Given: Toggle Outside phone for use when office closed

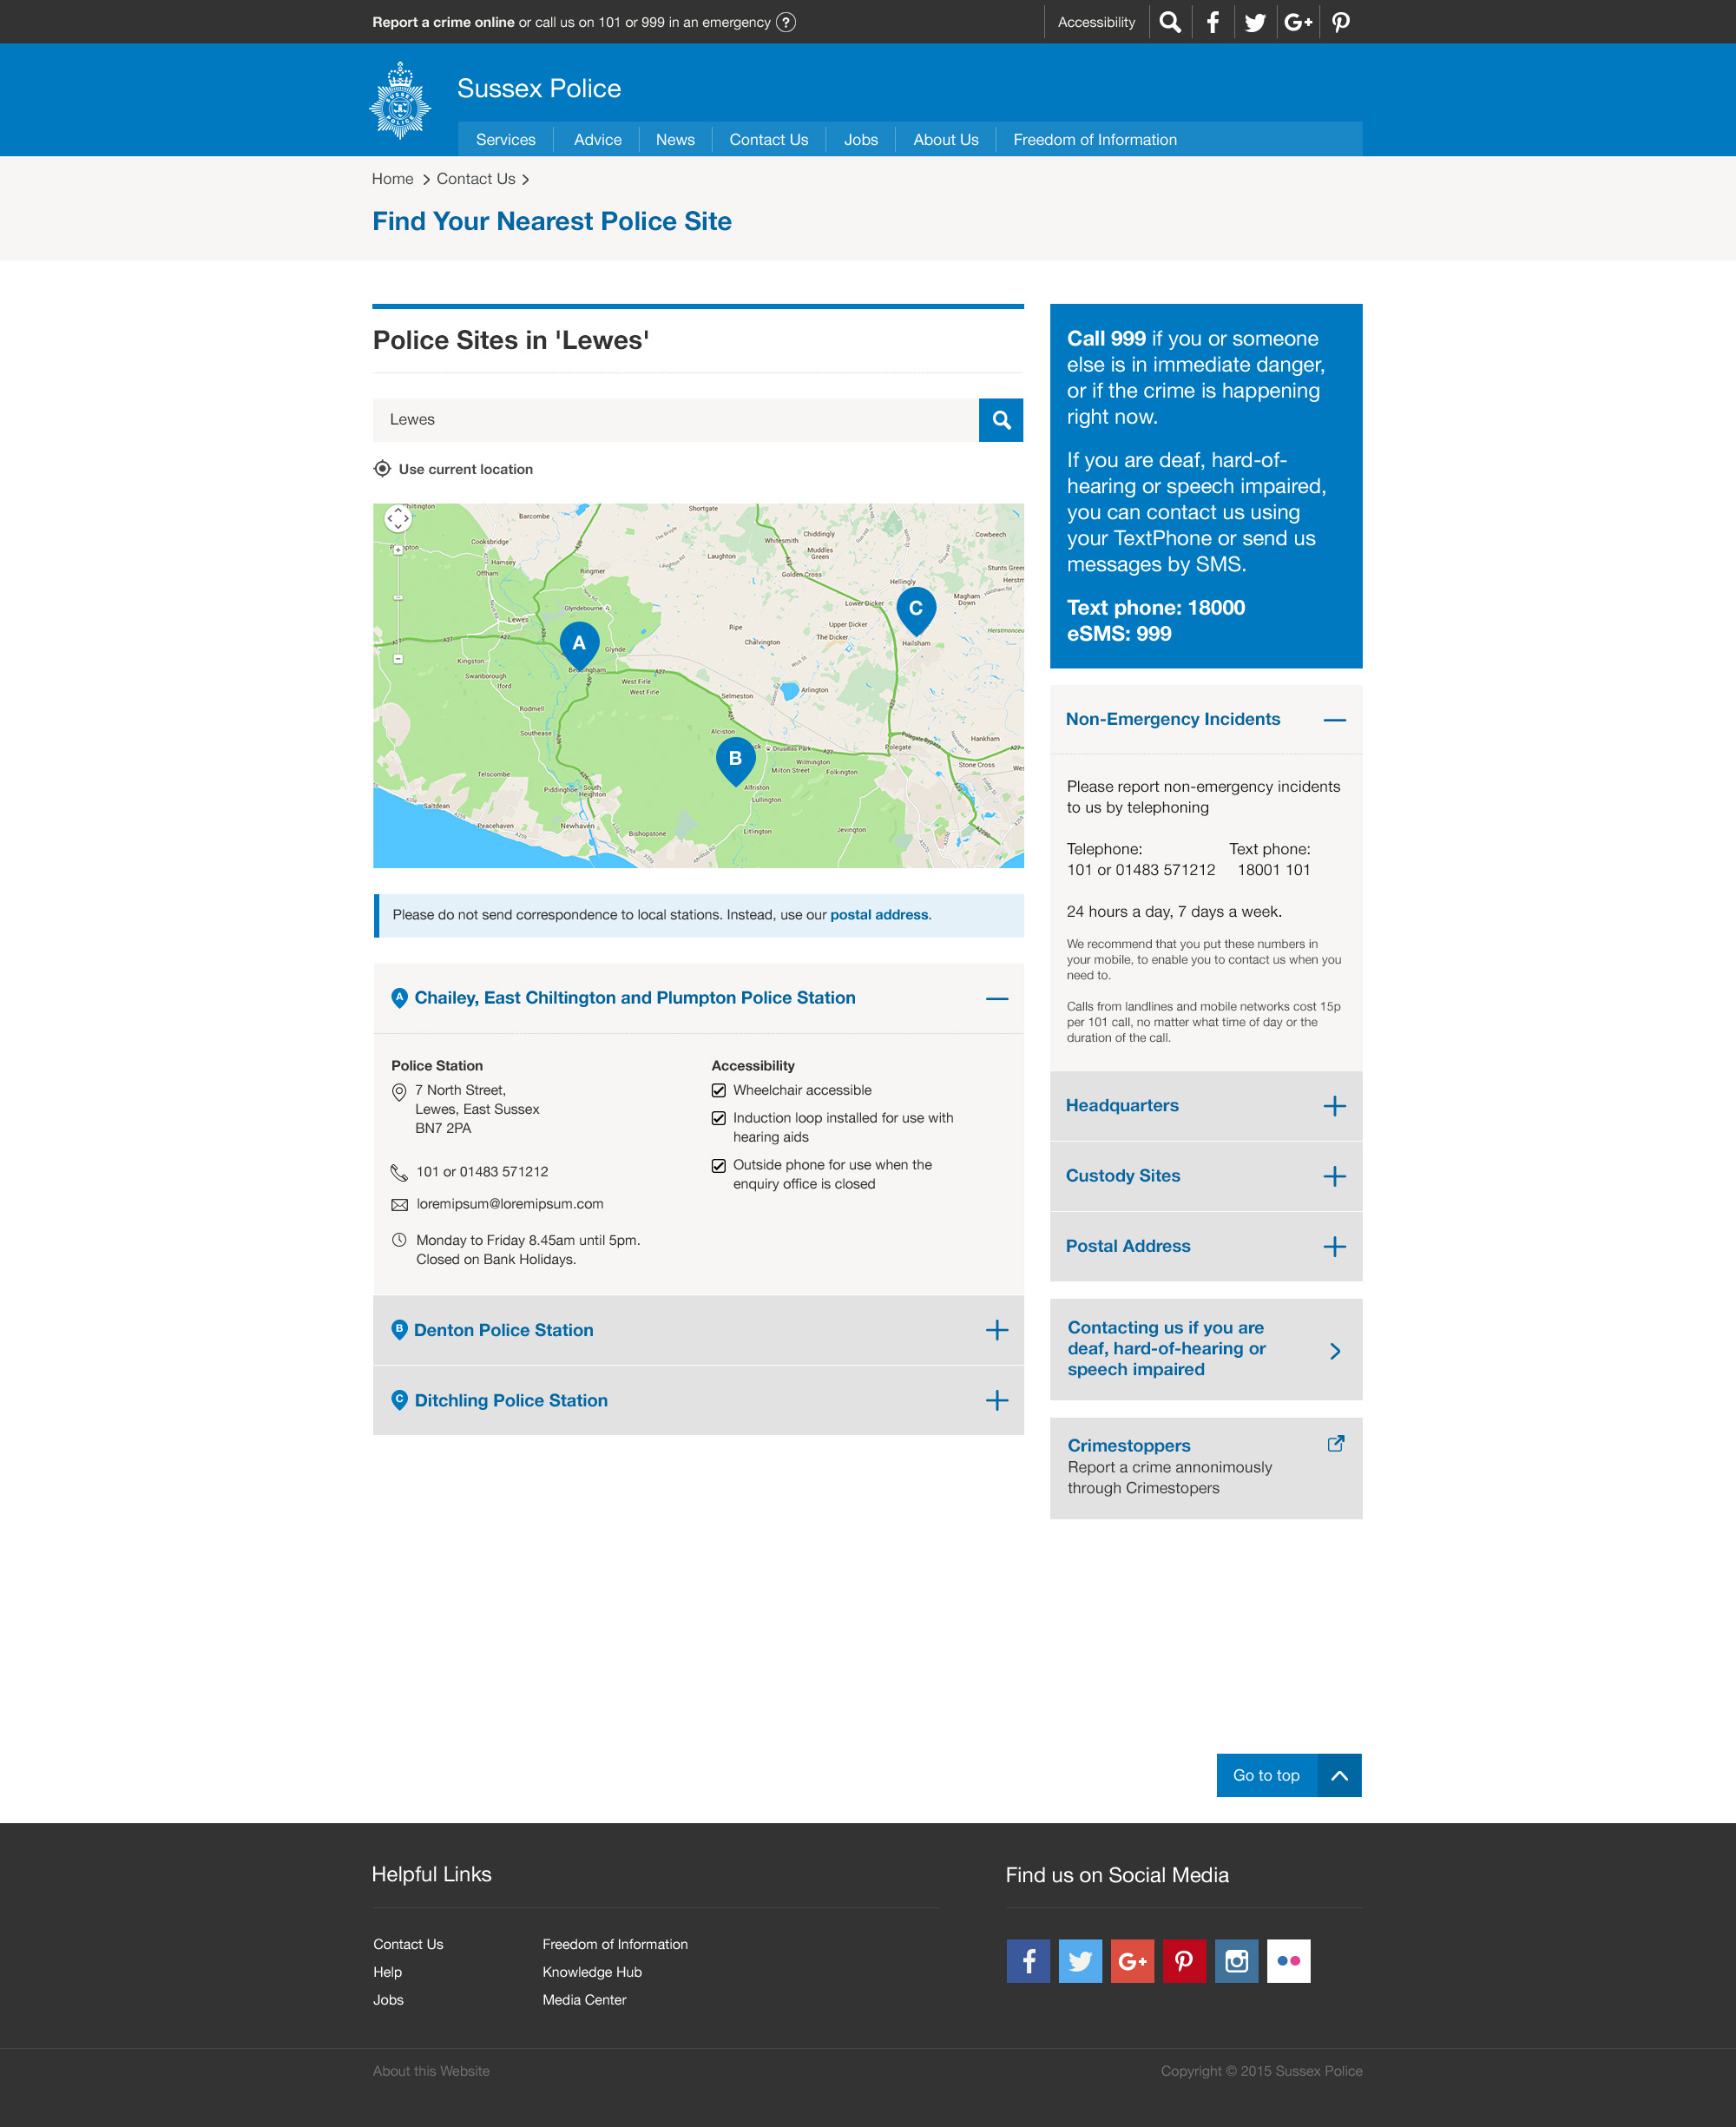Looking at the screenshot, I should (x=719, y=1165).
